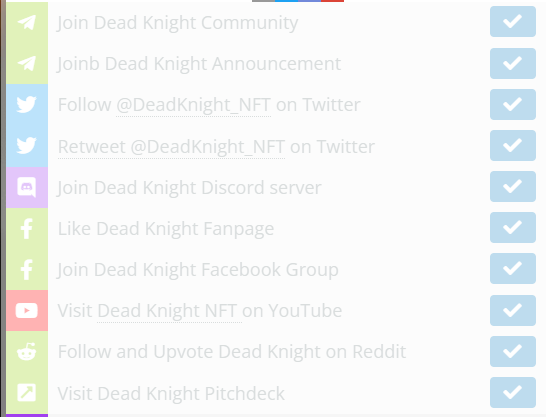
Task: Toggle checkmark for Follow @DeadKnight_NFT on Twitter
Action: (513, 104)
